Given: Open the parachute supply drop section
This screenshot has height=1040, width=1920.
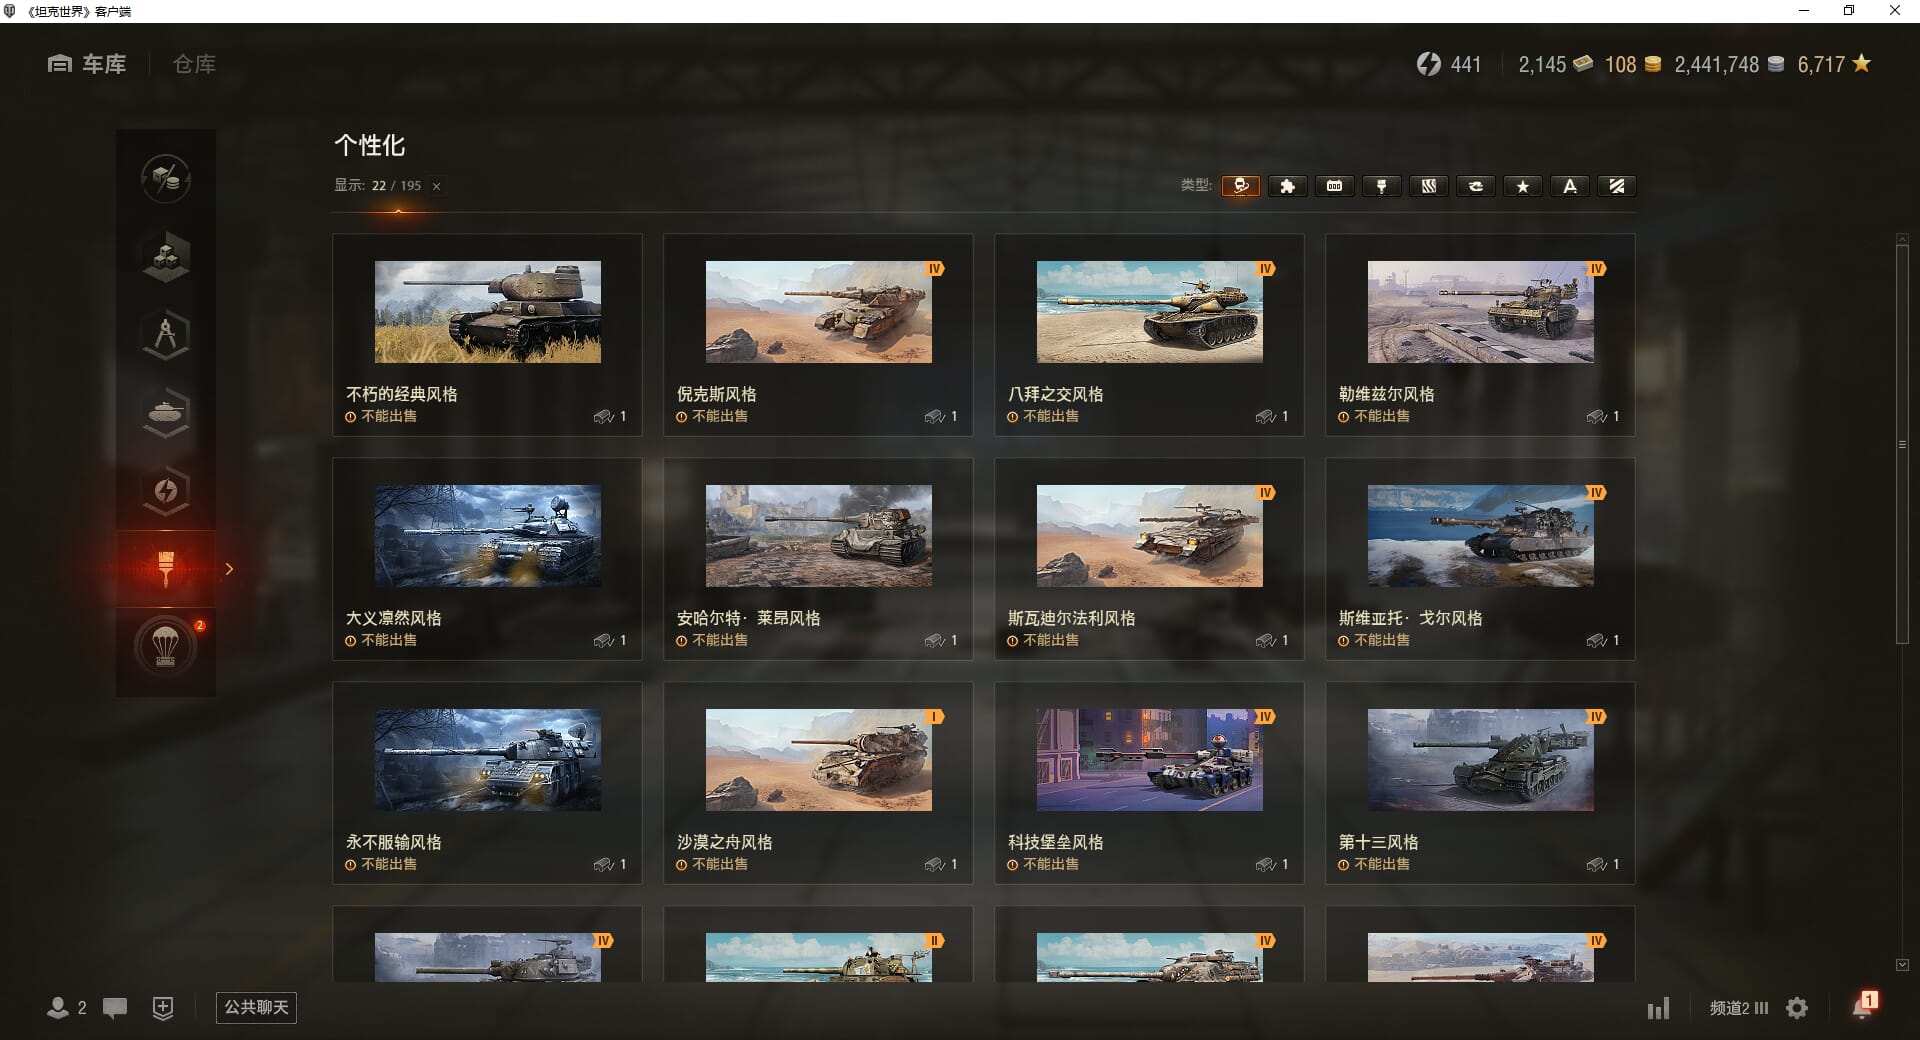Looking at the screenshot, I should 166,647.
